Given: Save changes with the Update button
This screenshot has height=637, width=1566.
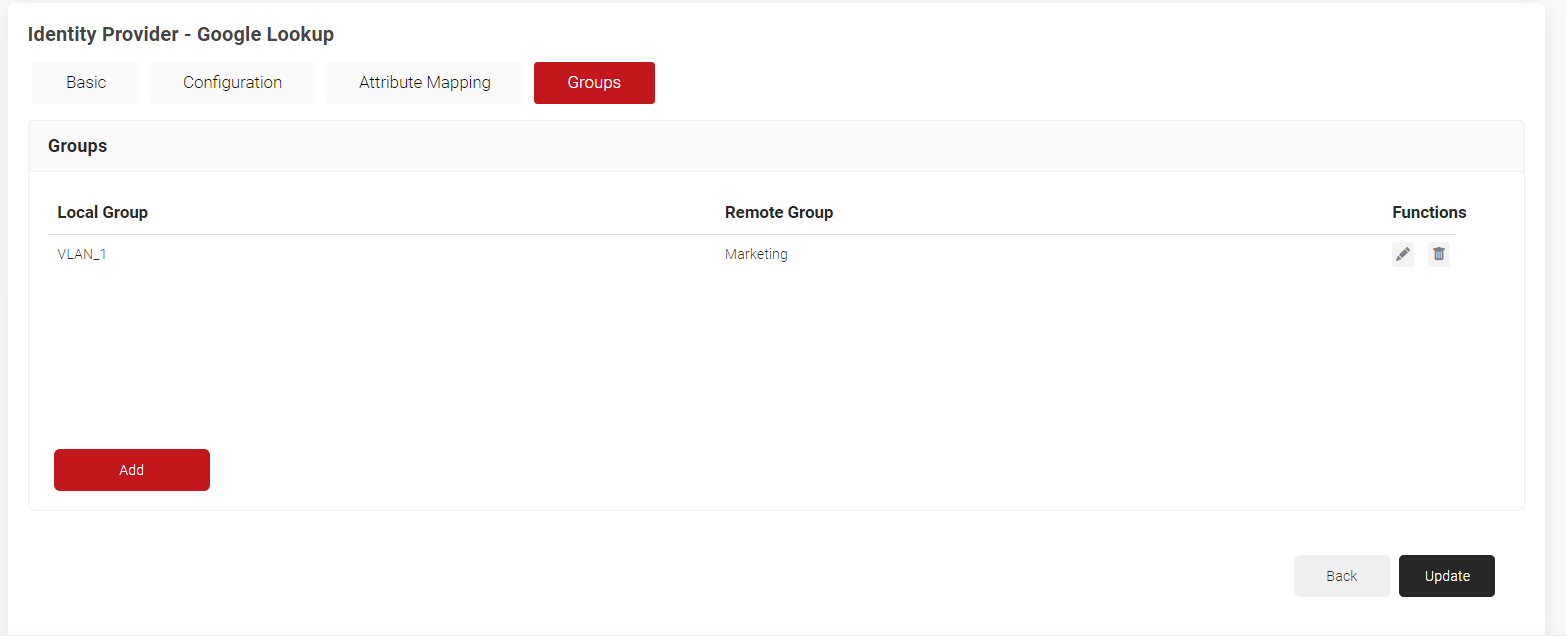Looking at the screenshot, I should (x=1446, y=576).
